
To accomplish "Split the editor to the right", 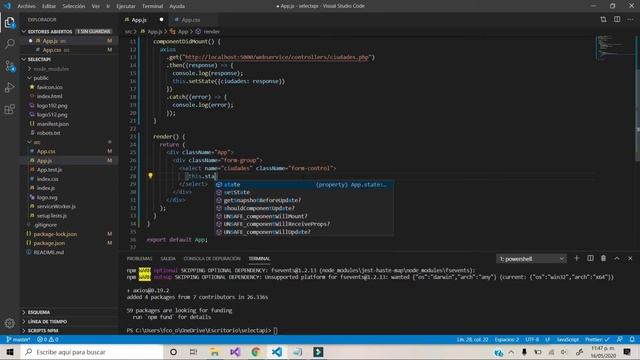I will point(617,19).
